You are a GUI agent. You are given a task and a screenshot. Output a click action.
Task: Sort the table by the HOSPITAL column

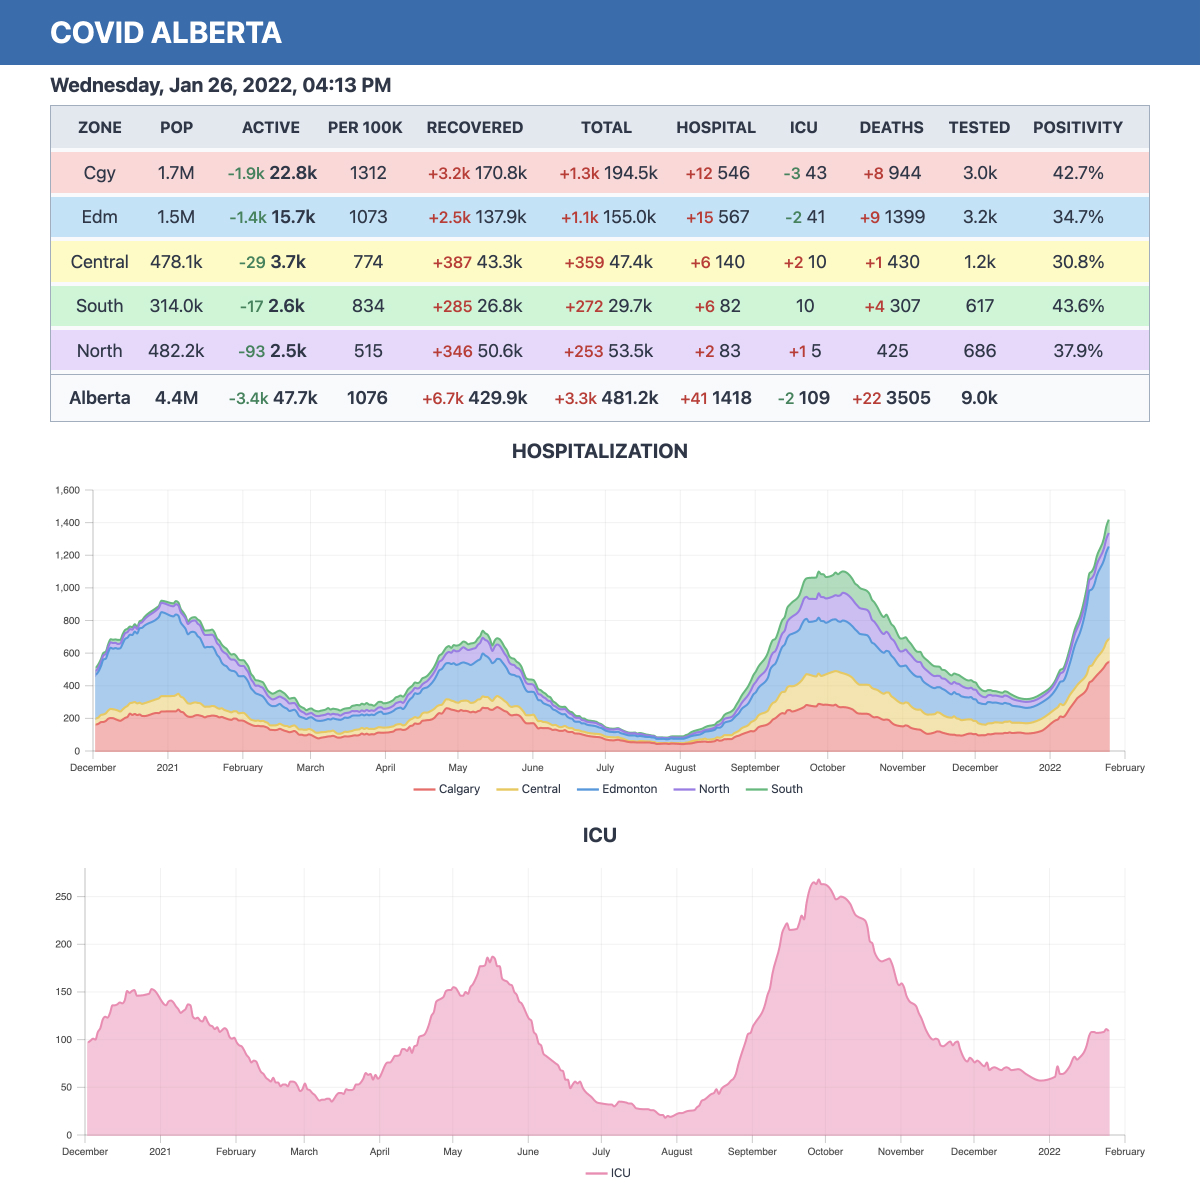(x=716, y=127)
